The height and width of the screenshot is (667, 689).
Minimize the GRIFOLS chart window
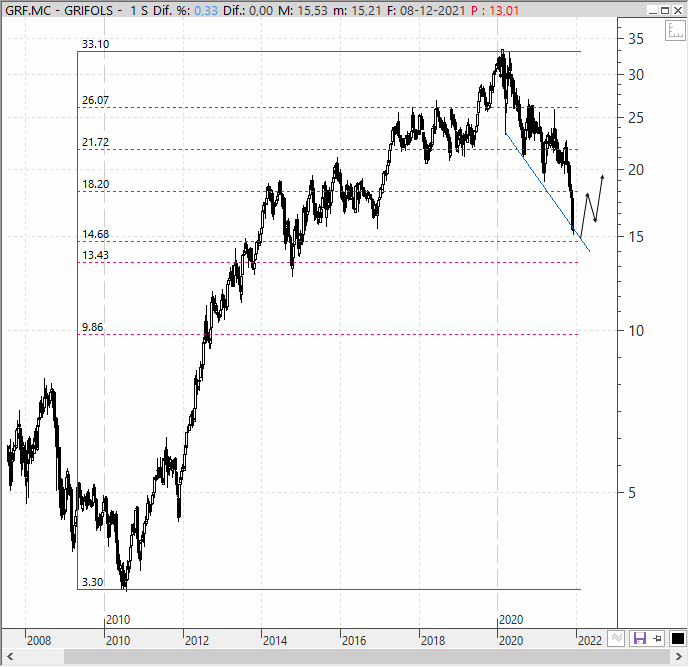(x=653, y=10)
